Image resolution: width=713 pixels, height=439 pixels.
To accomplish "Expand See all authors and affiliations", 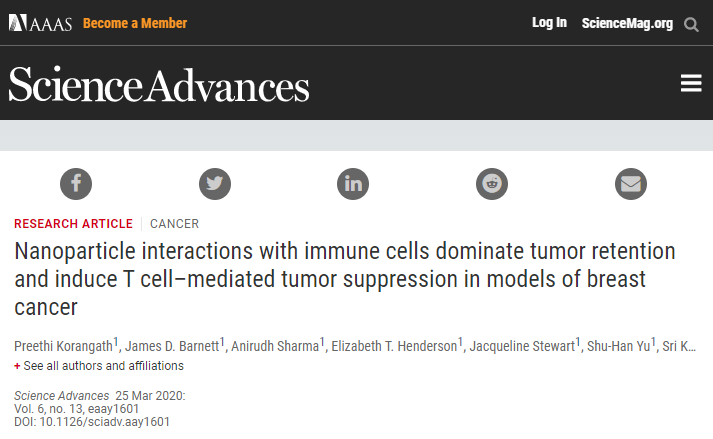I will click(103, 366).
